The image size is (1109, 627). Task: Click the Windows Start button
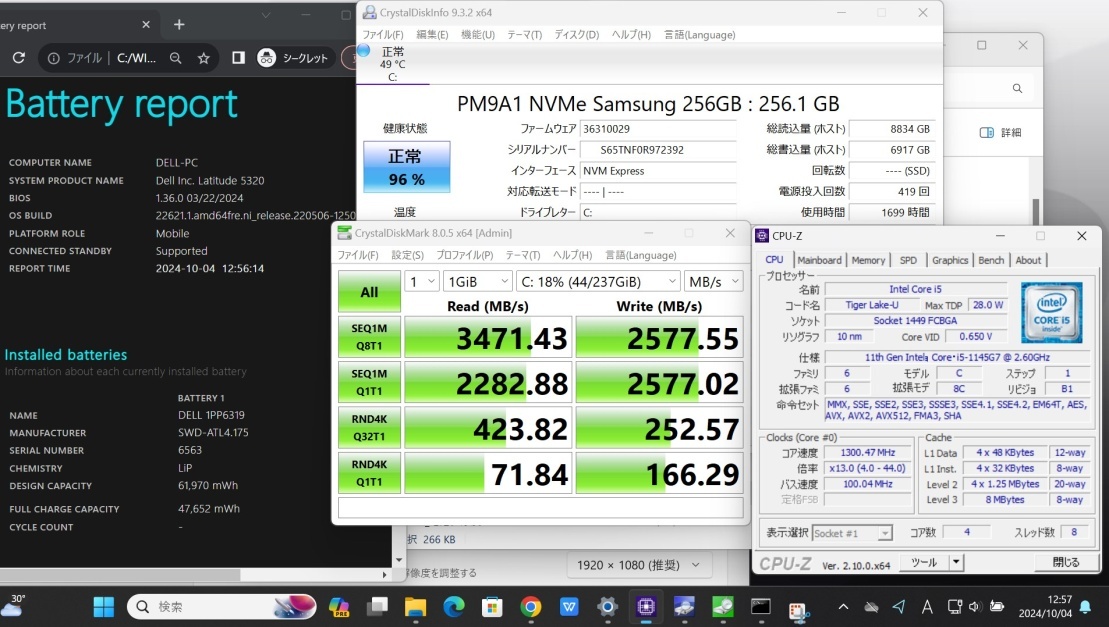(x=103, y=606)
